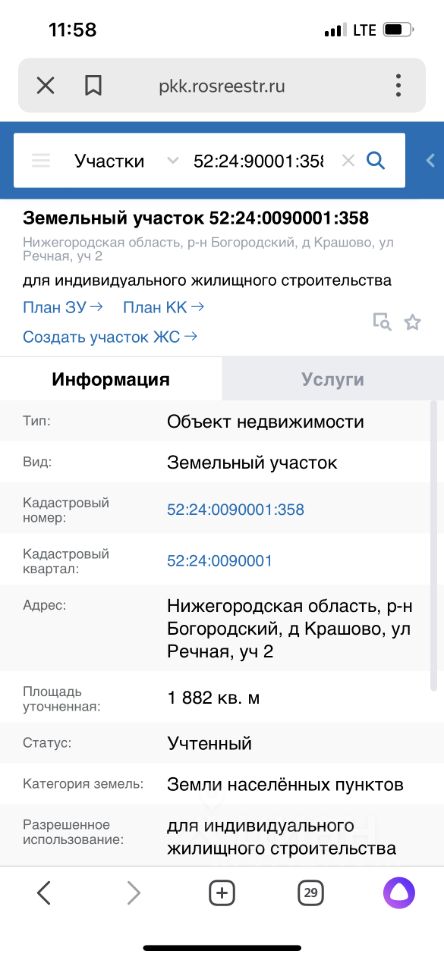The height and width of the screenshot is (960, 444).
Task: Open the three-dot browser menu
Action: click(398, 86)
